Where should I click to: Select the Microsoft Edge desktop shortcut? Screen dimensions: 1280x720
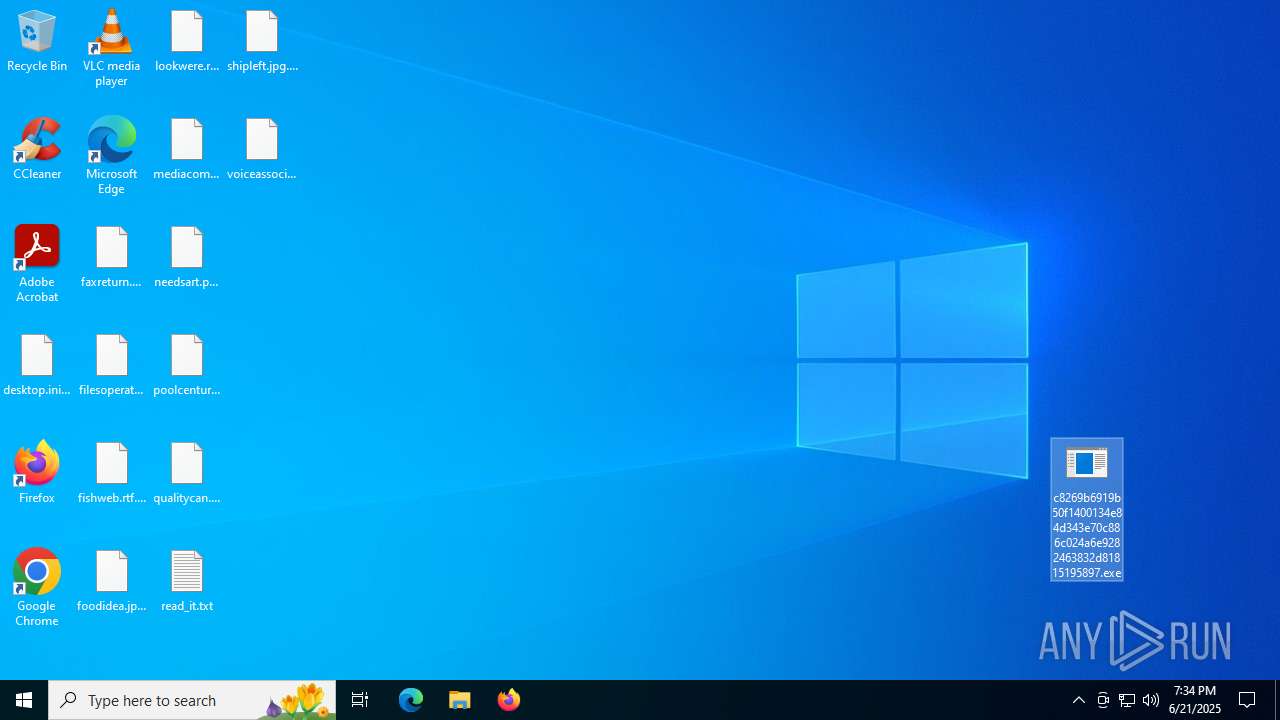[112, 156]
